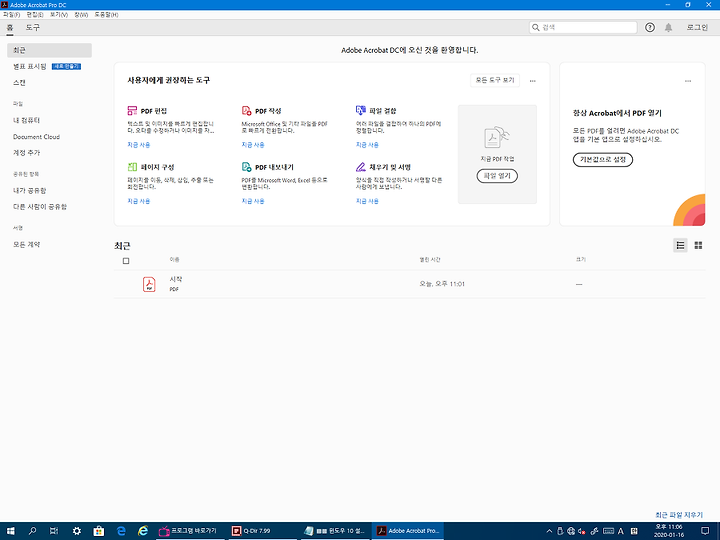Show hidden system tray icons
Image resolution: width=720 pixels, height=540 pixels.
coord(549,531)
